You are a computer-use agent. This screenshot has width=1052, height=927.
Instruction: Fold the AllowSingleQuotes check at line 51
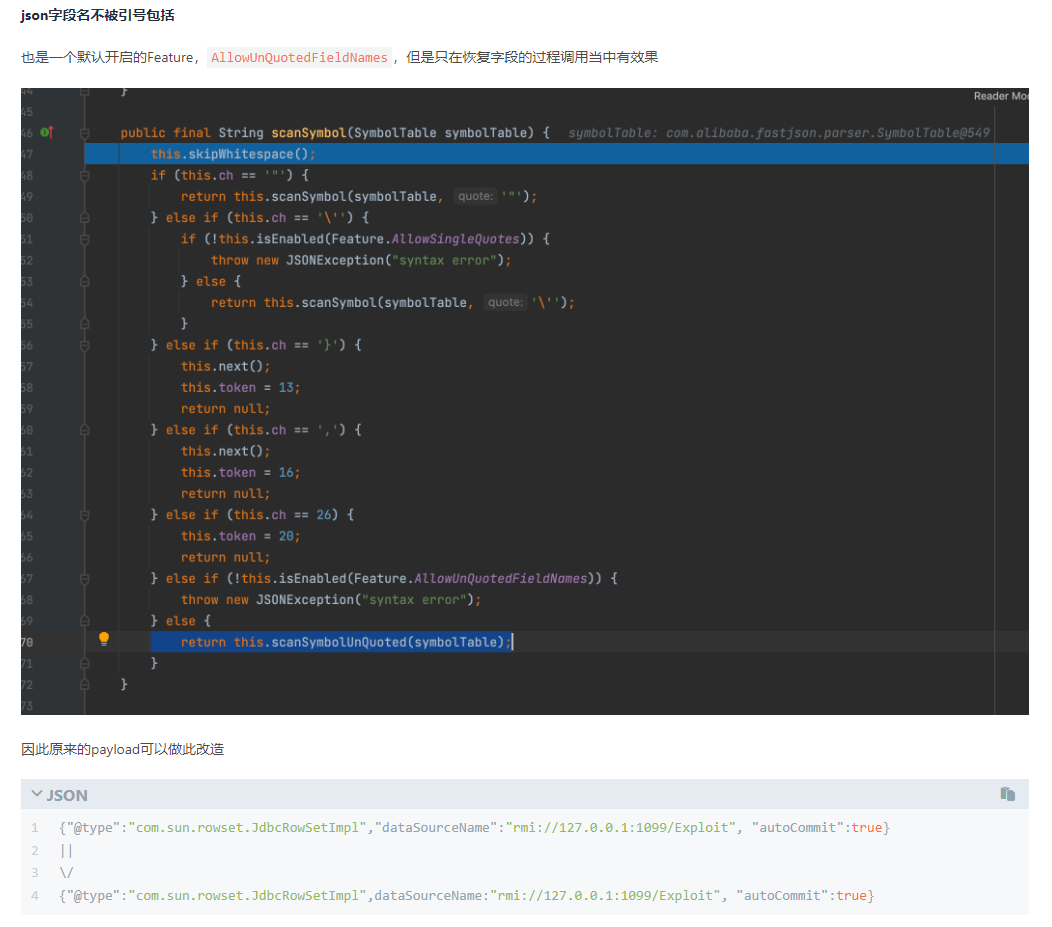85,239
